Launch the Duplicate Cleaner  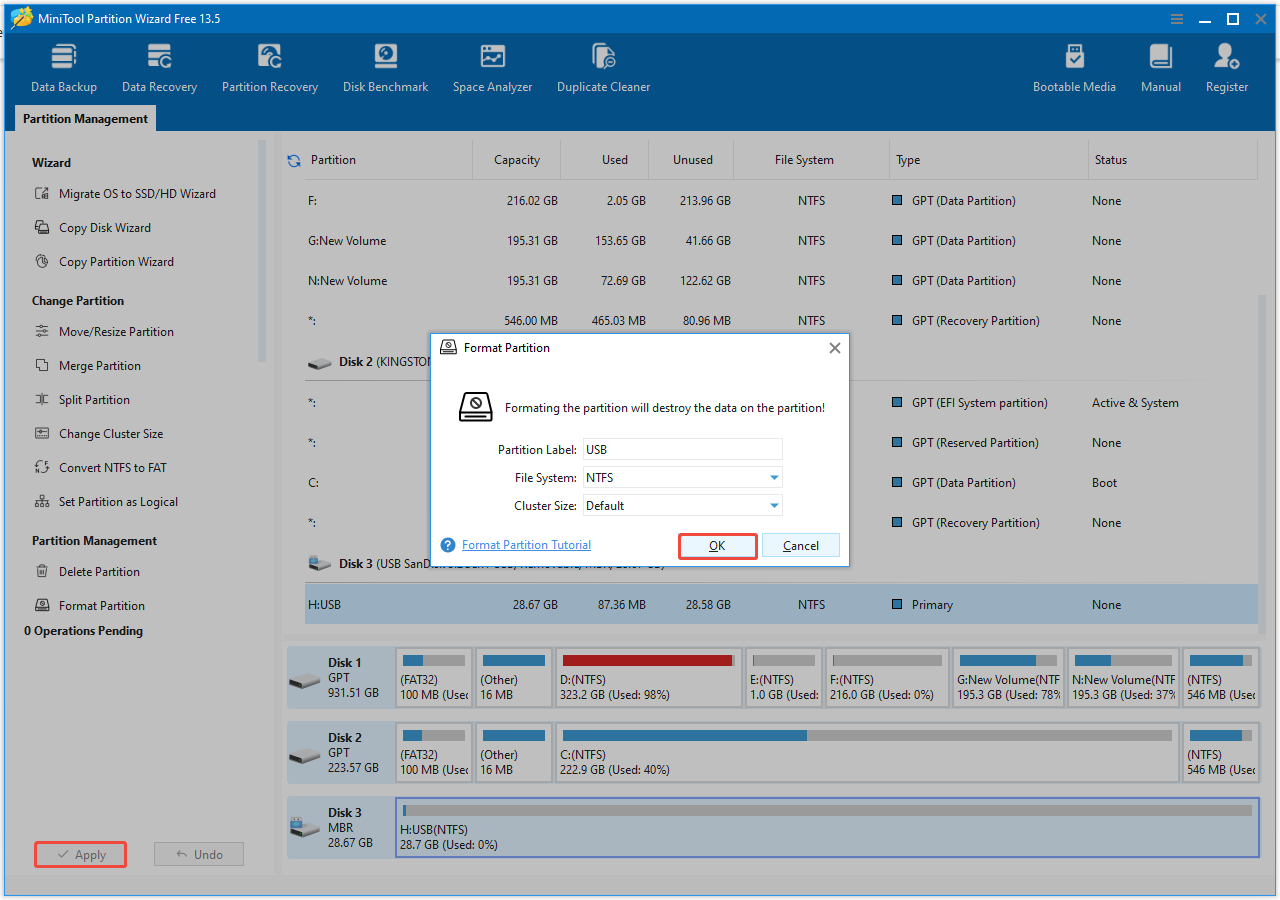(603, 66)
